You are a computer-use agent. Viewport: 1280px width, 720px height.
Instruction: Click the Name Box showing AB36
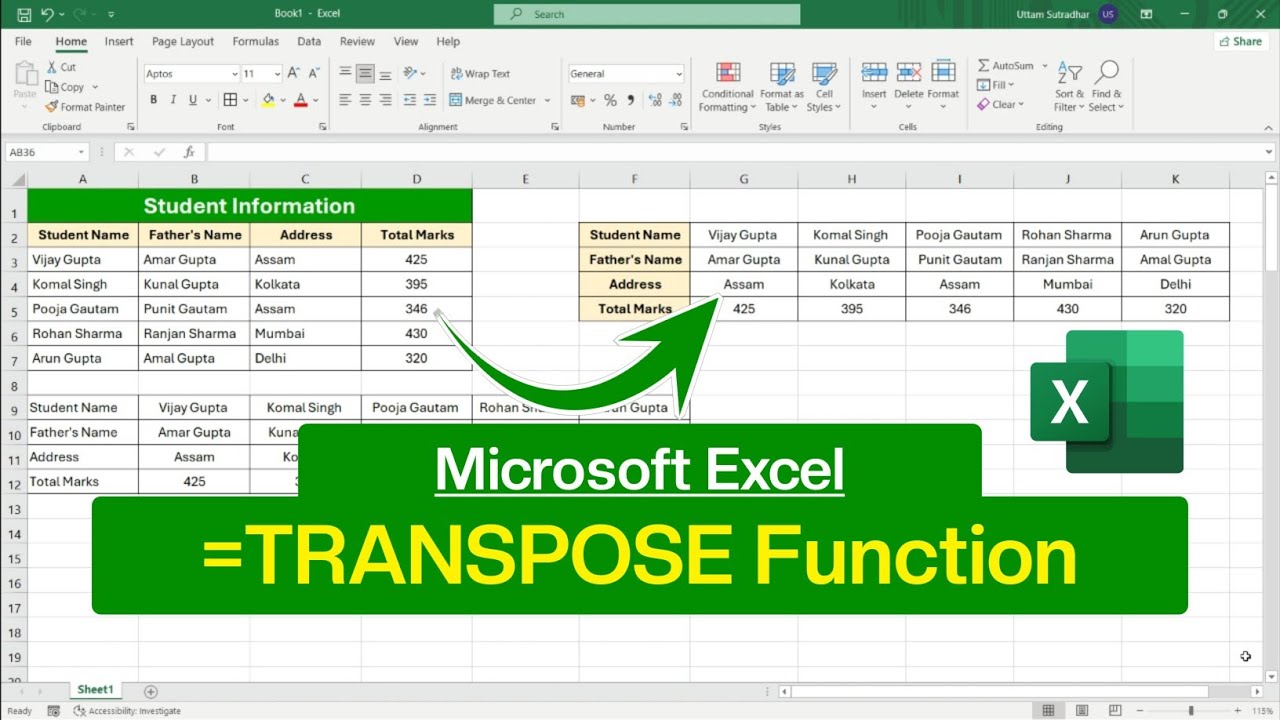[48, 152]
